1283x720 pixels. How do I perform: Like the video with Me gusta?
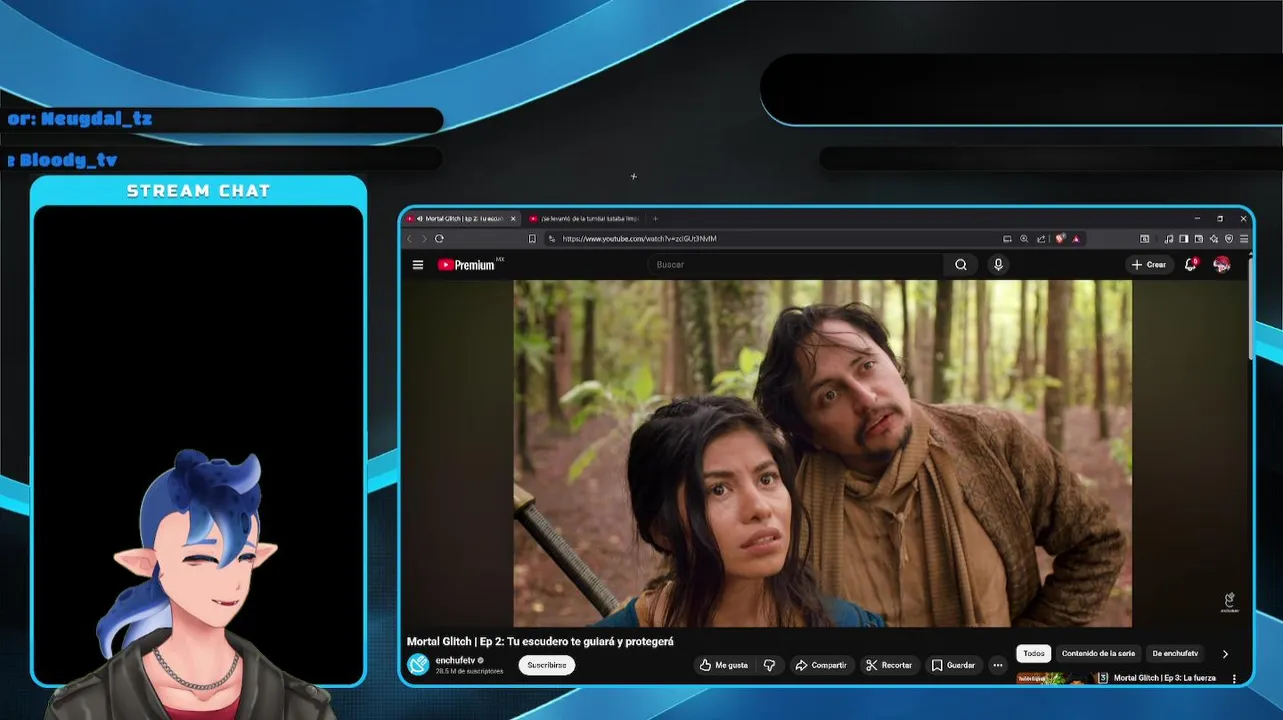[724, 665]
